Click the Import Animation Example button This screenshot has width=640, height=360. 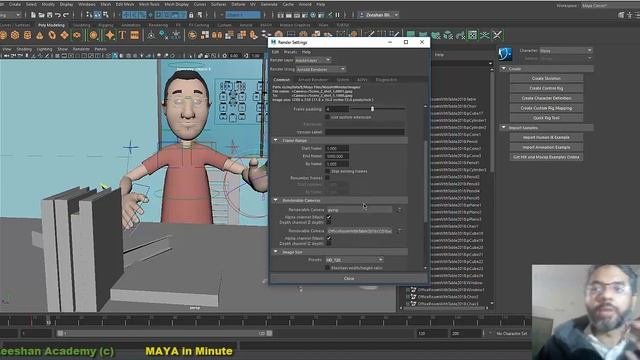point(546,147)
